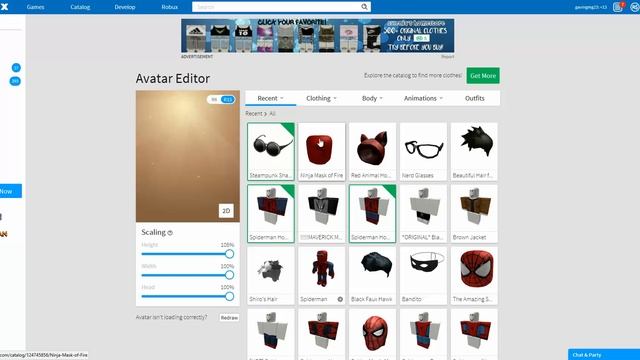Open settings gear on the Spiderman package item
Viewport: 640px width, 360px height.
tap(340, 299)
